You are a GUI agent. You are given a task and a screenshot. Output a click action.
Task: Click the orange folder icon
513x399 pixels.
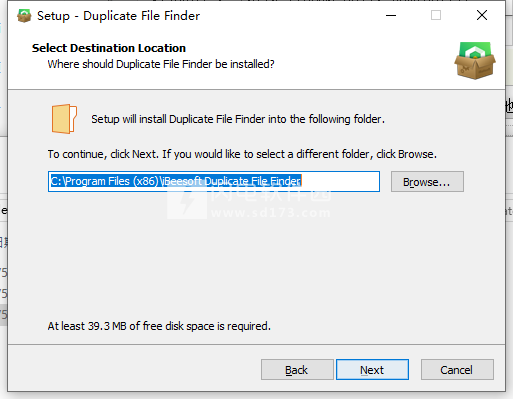(64, 119)
